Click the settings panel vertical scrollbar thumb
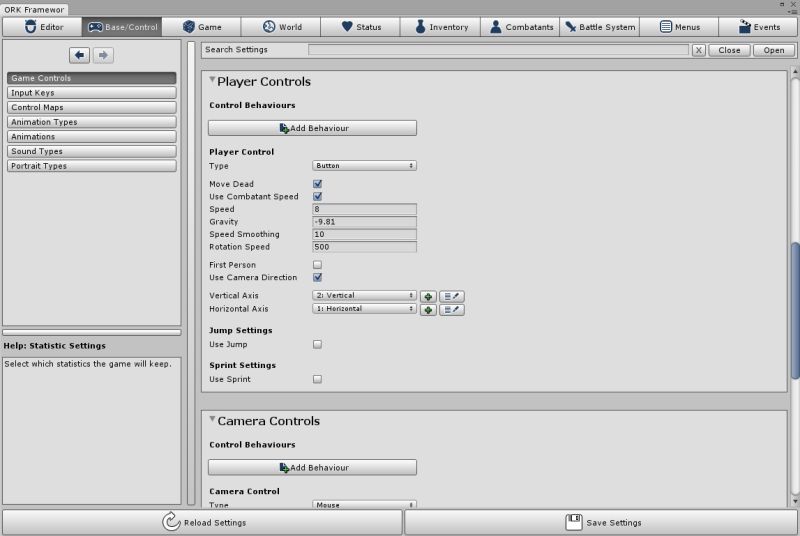The width and height of the screenshot is (800, 536). click(795, 310)
